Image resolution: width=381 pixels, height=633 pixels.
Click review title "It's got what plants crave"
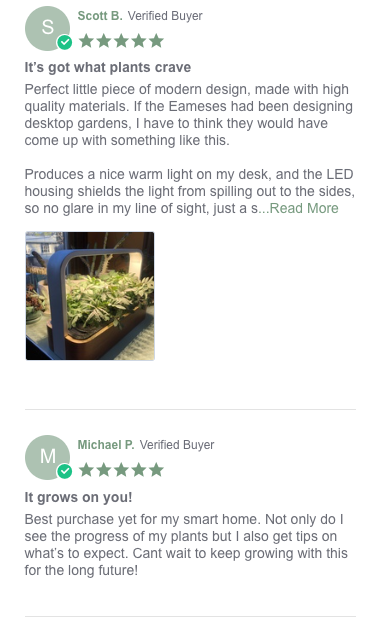click(108, 67)
